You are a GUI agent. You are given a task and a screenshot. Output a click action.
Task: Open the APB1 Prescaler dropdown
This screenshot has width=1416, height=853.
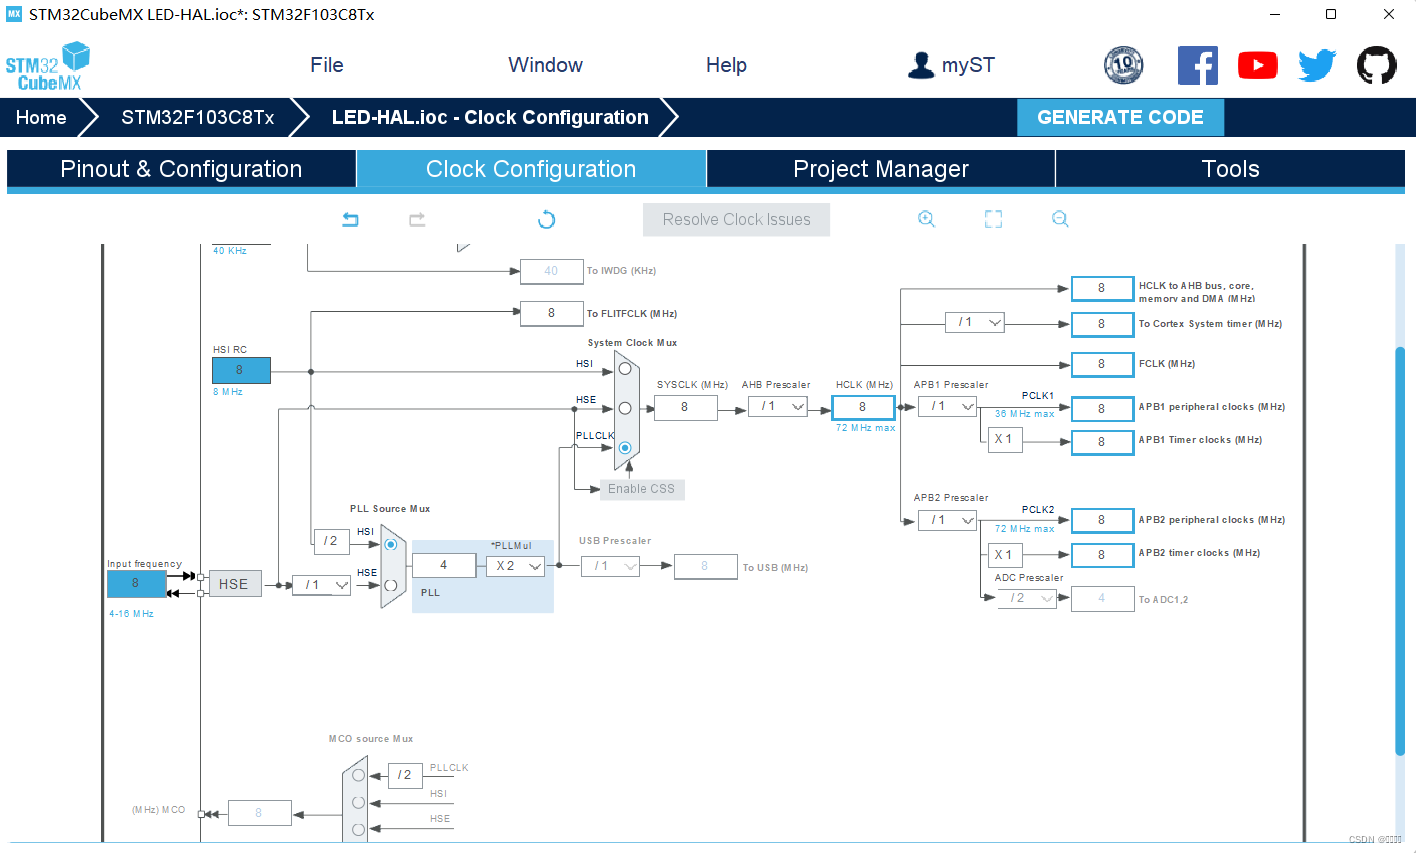(947, 406)
